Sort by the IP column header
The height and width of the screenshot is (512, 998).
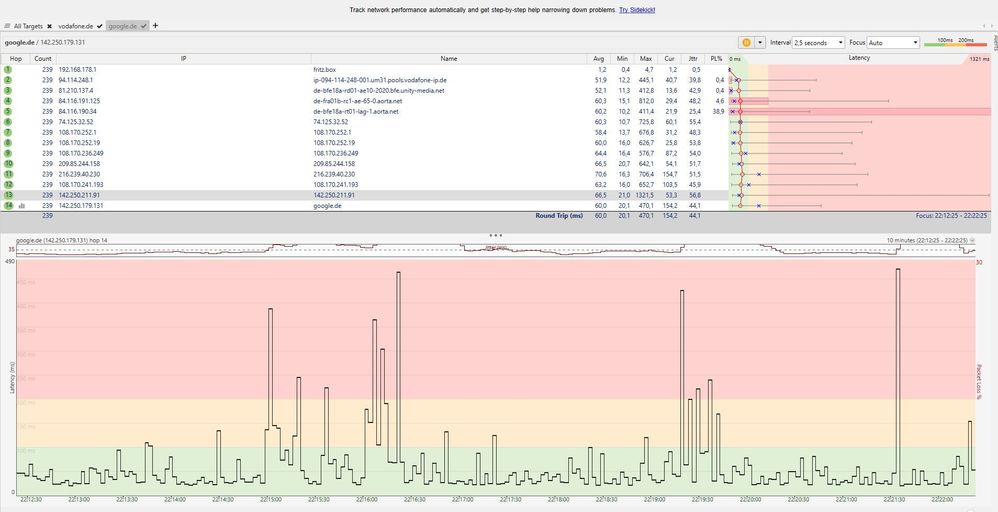point(183,59)
